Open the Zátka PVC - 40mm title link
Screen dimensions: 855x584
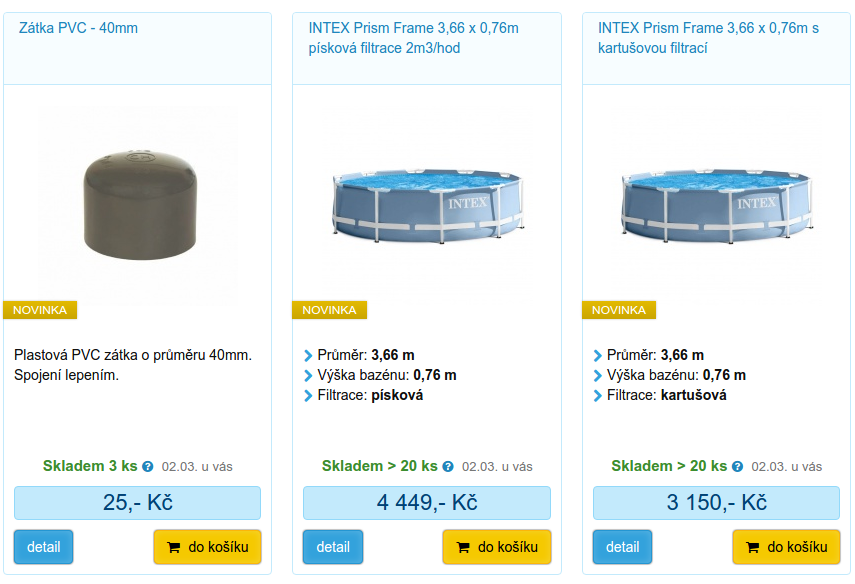pos(78,28)
